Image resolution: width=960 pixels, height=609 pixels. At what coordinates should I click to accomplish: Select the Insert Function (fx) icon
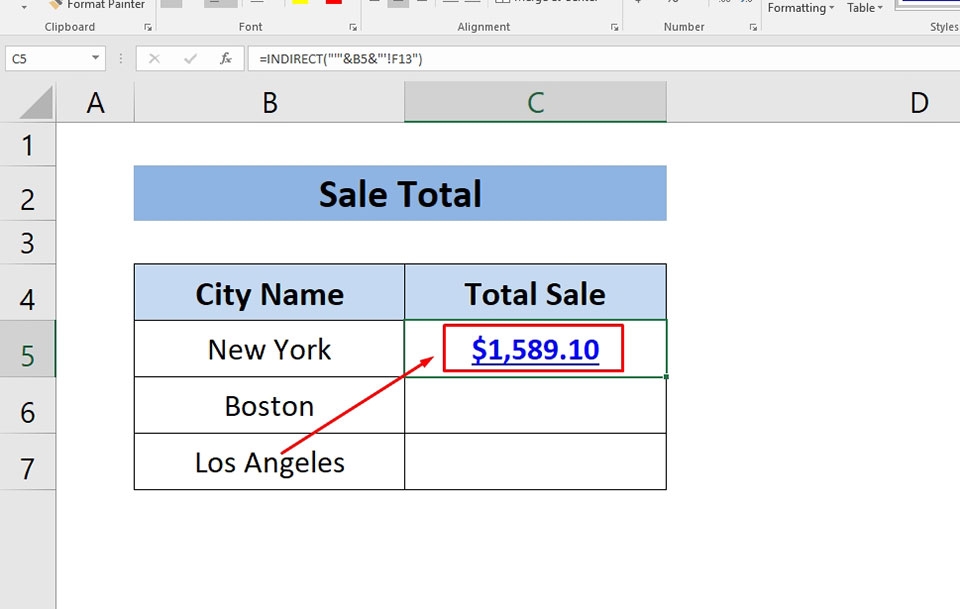pyautogui.click(x=225, y=58)
